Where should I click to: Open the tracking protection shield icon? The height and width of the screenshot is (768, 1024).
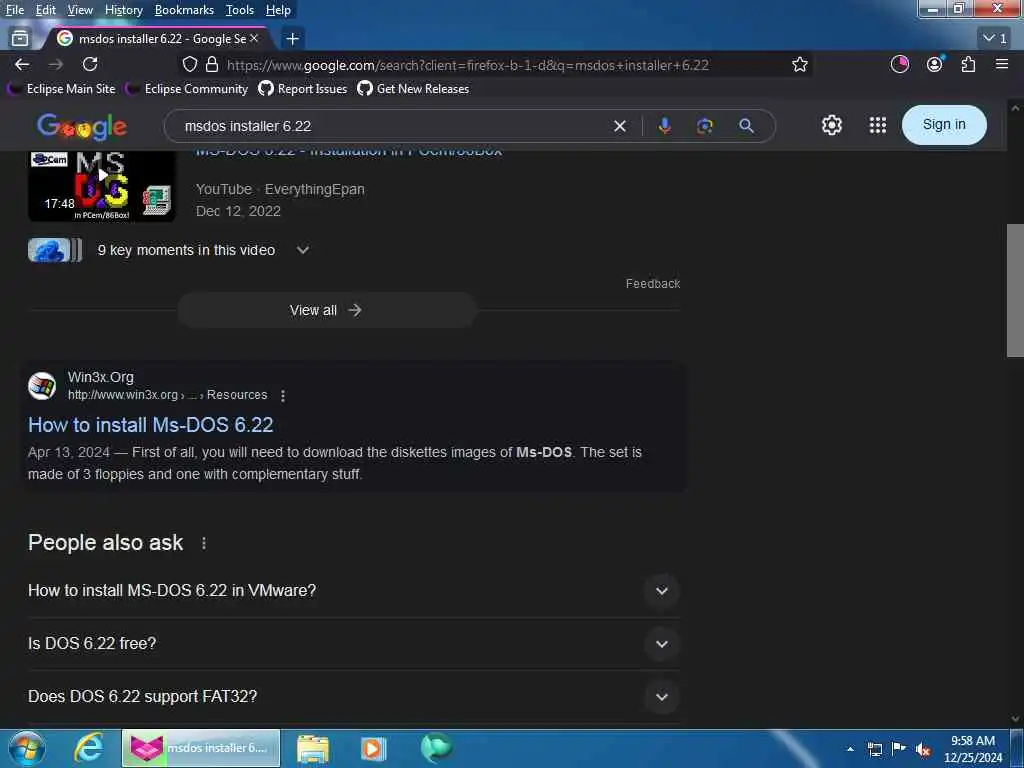189,65
